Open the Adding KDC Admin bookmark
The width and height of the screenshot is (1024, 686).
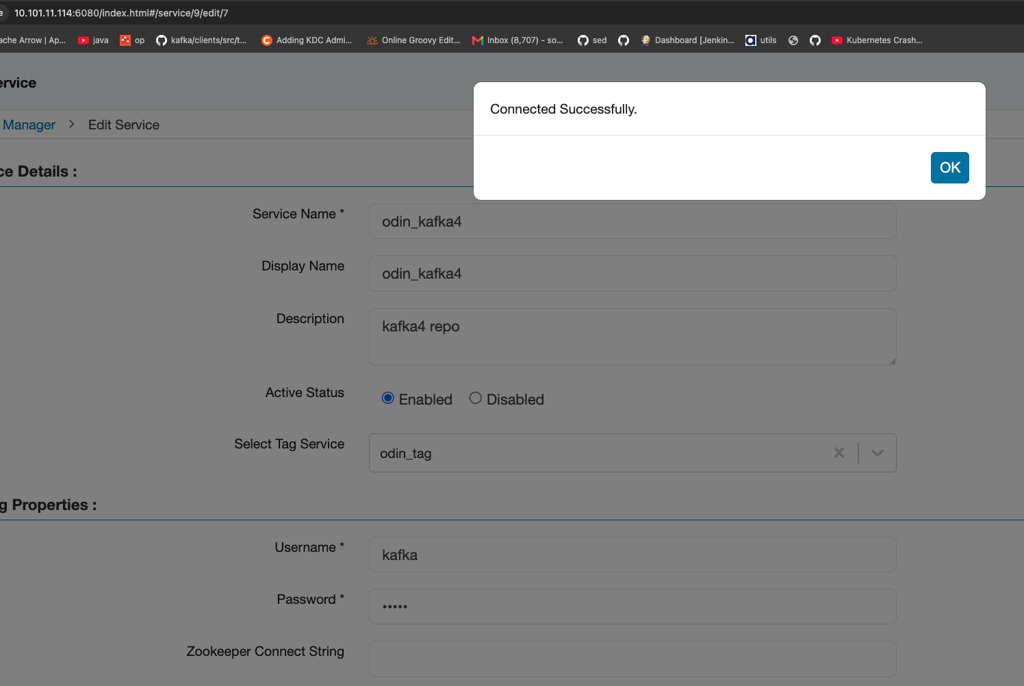[x=306, y=41]
